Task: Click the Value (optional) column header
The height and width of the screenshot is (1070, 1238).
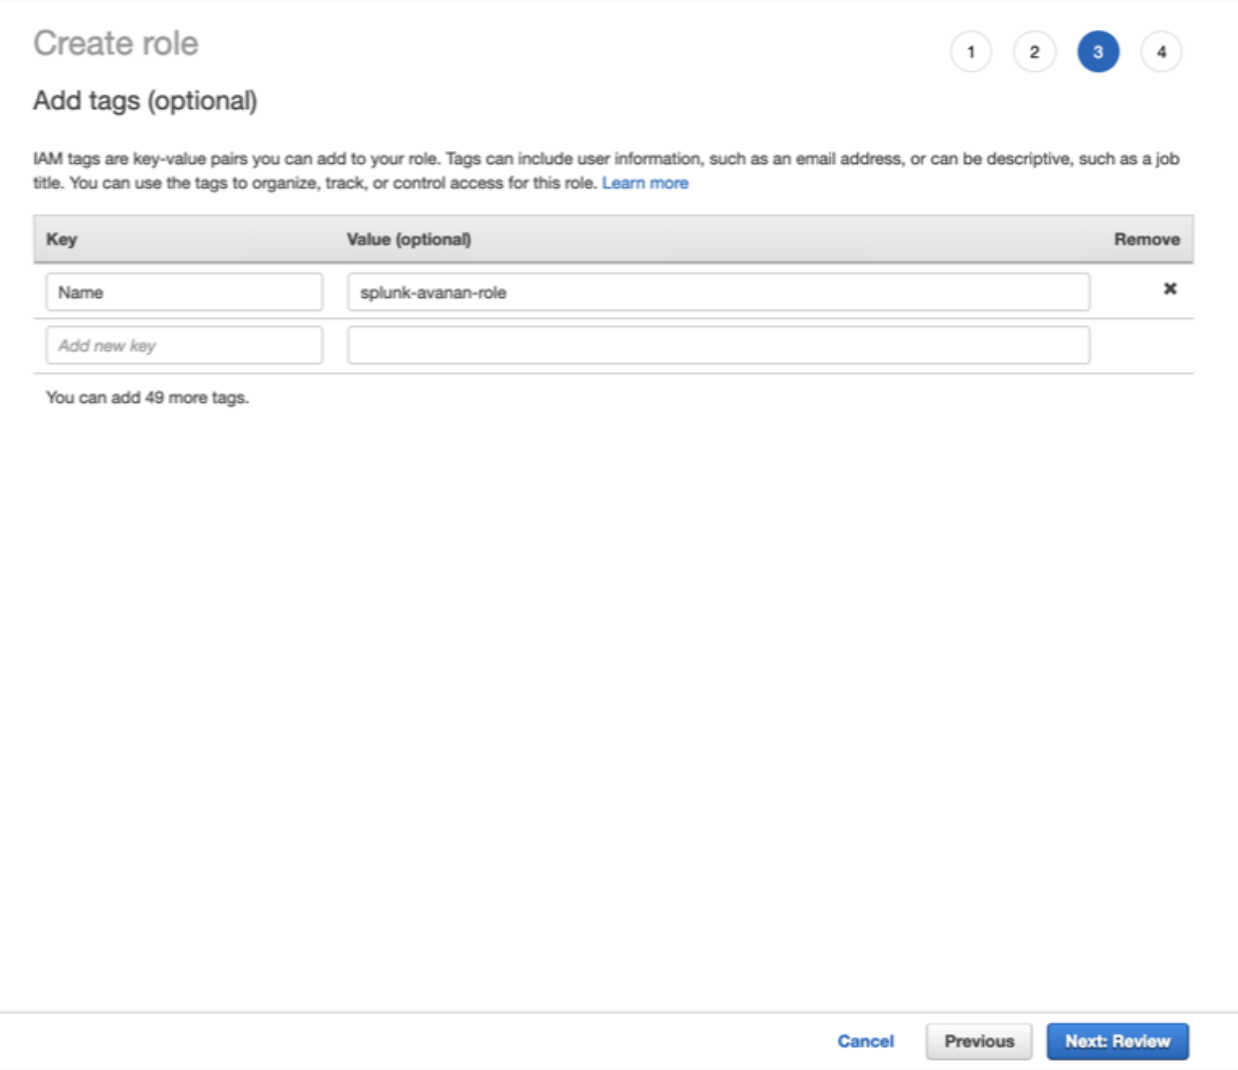Action: coord(409,239)
